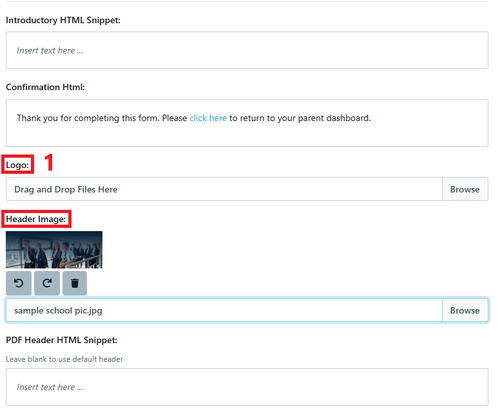
Task: Open the school header image thumbnail
Action: 54,250
